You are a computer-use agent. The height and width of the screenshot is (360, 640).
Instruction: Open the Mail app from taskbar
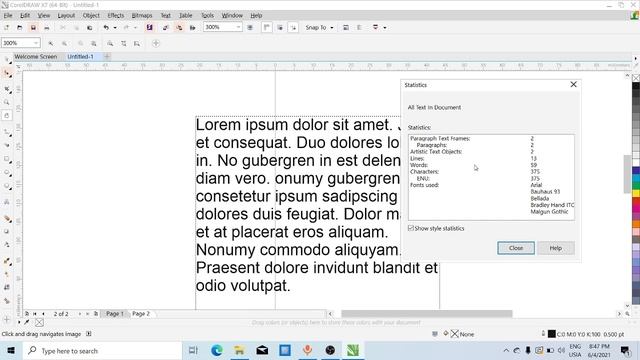click(x=262, y=350)
